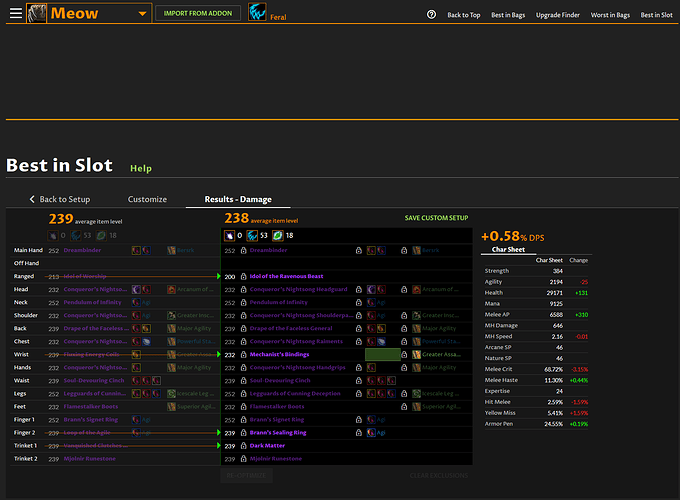Click Arcanum enchant icon in optimized Headguard row
This screenshot has width=680, height=500.
click(x=416, y=289)
